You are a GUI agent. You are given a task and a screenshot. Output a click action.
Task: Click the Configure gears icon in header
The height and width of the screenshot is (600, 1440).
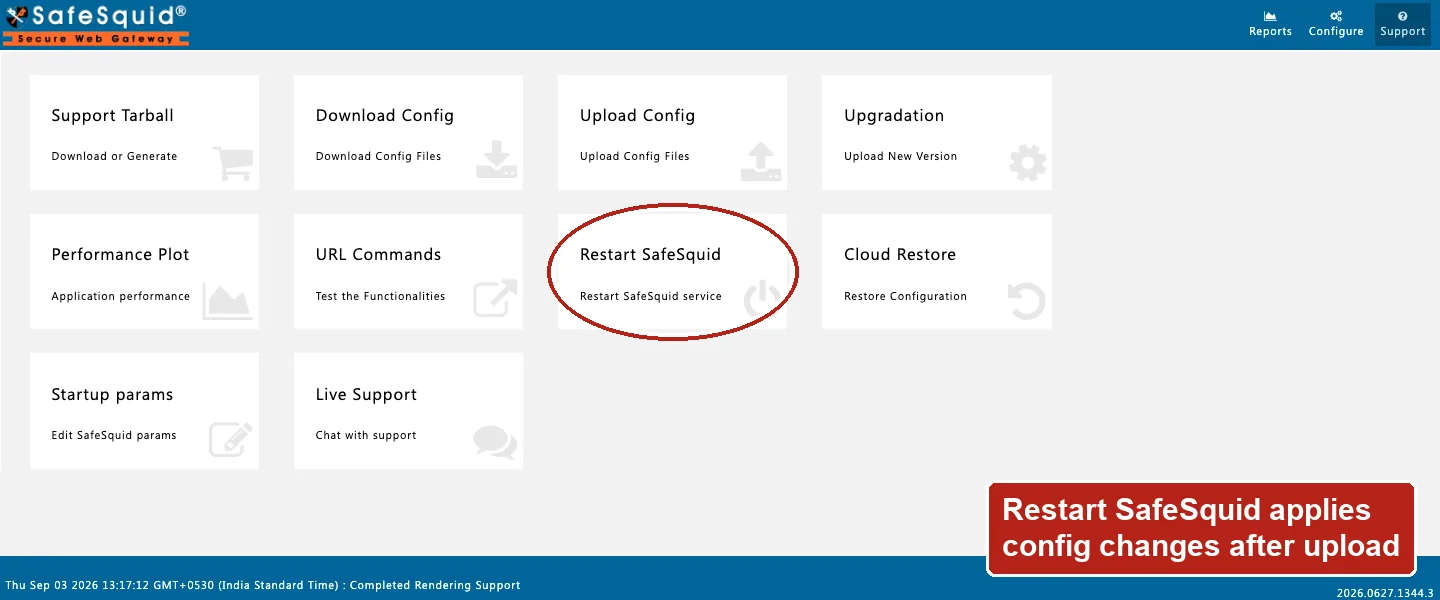1336,16
